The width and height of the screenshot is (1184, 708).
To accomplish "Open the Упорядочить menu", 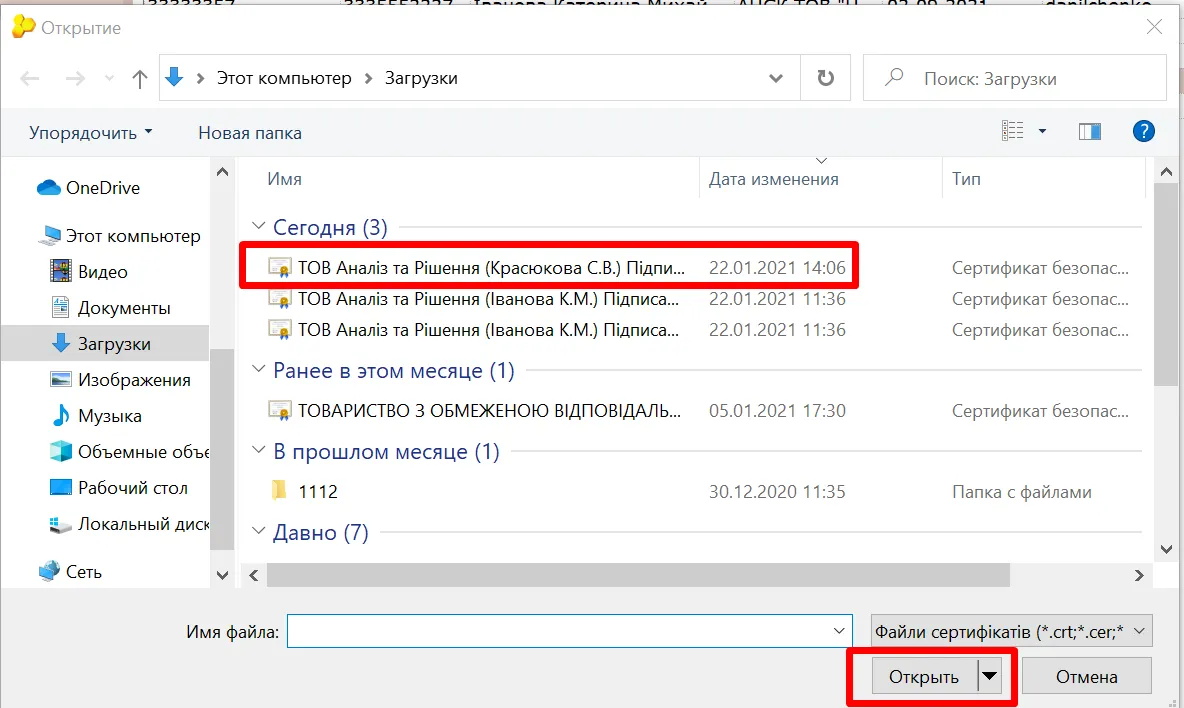I will point(91,132).
